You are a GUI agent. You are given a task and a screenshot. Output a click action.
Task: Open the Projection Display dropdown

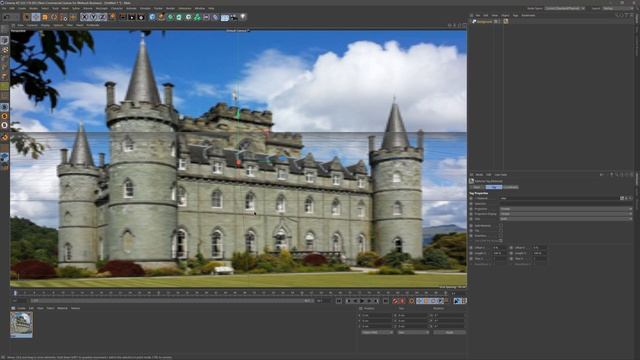pyautogui.click(x=566, y=213)
